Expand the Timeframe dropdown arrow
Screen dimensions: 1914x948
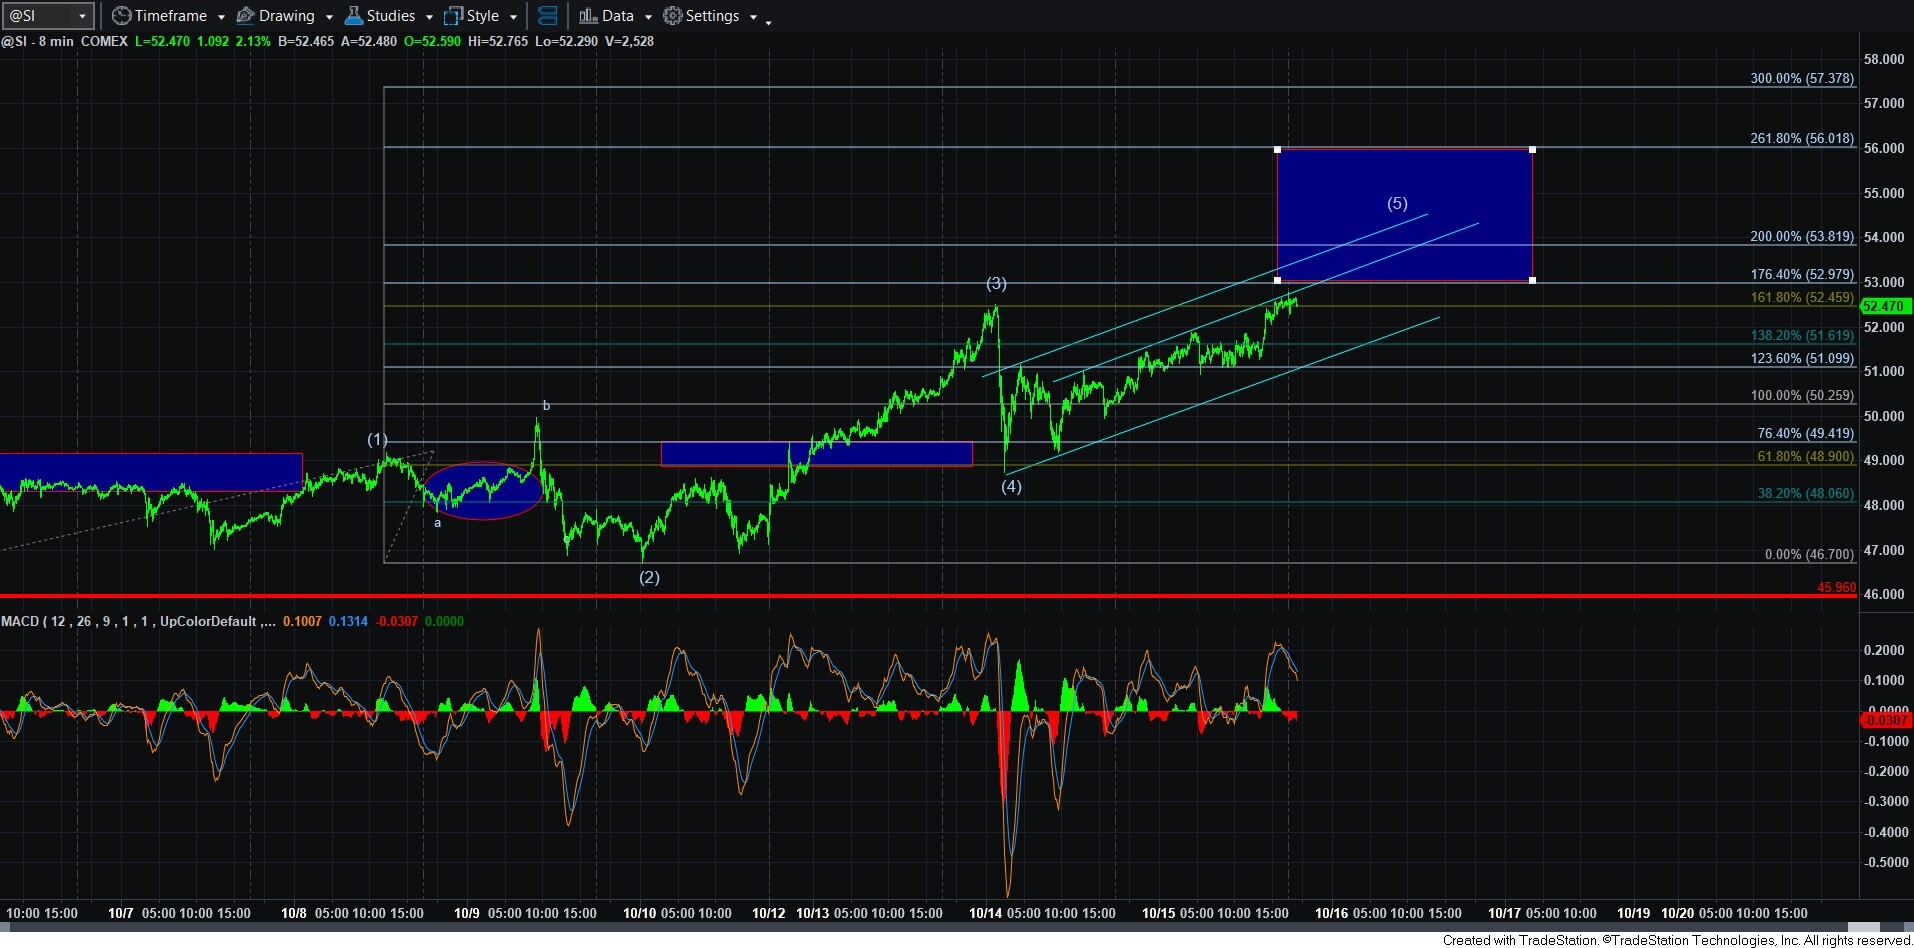(221, 17)
